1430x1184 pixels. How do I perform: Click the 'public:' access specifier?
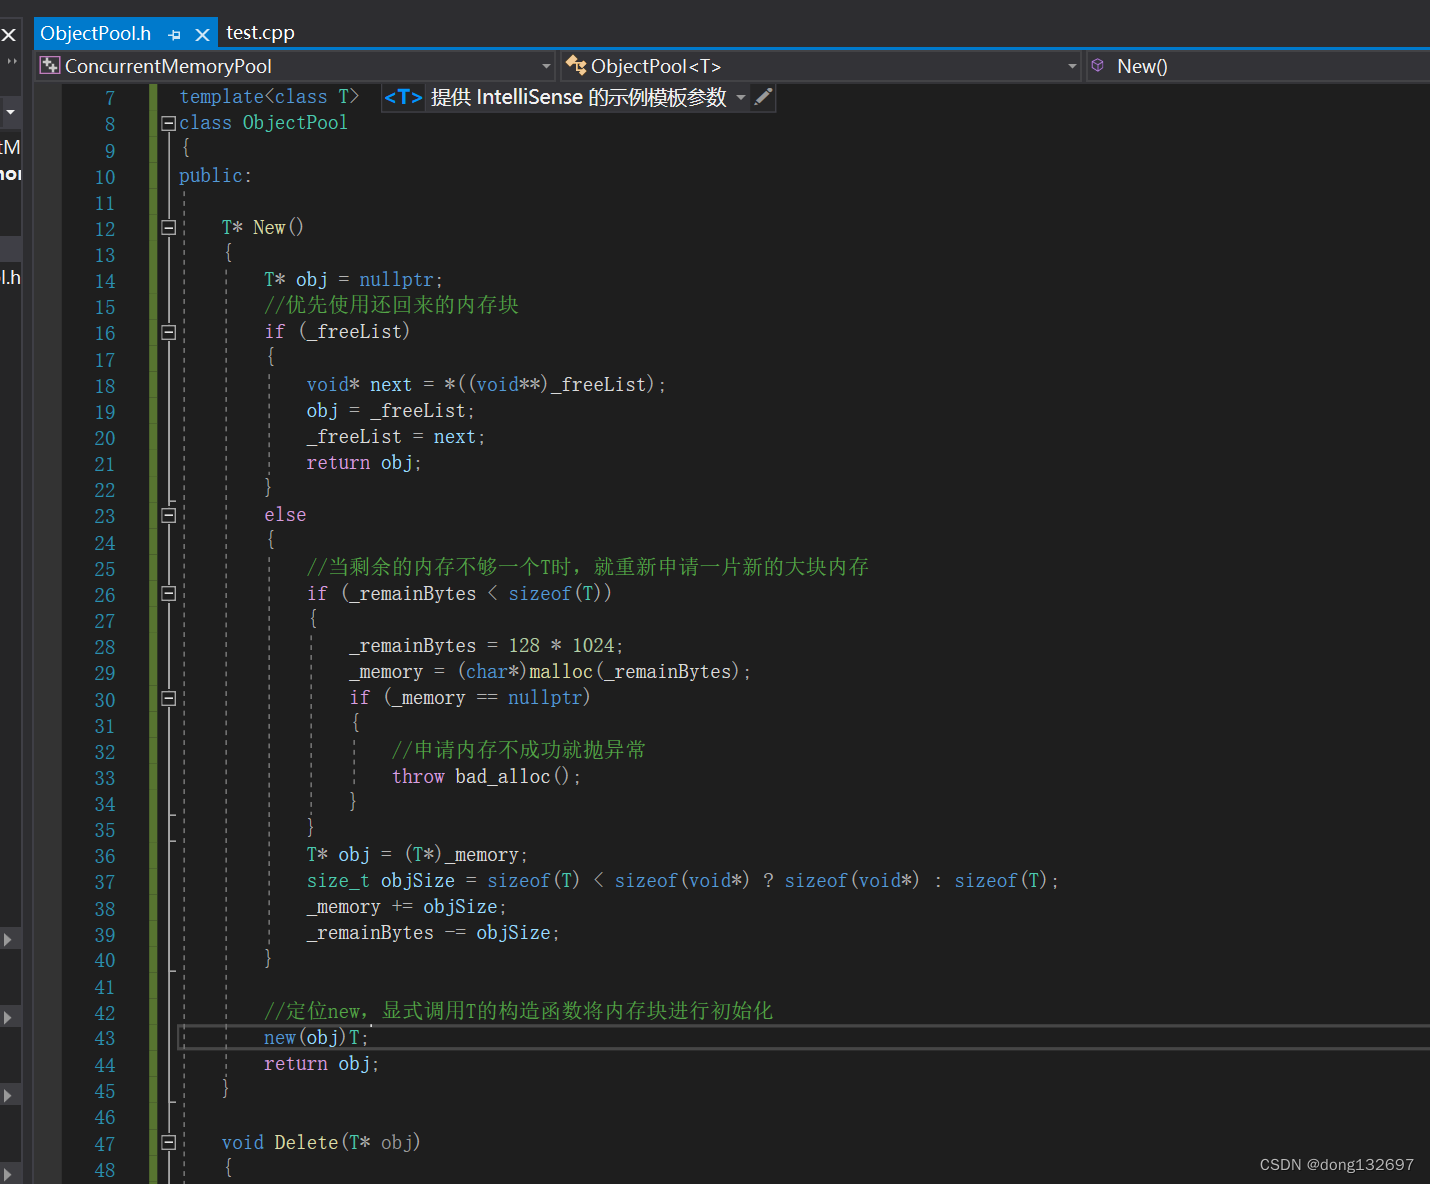point(215,176)
